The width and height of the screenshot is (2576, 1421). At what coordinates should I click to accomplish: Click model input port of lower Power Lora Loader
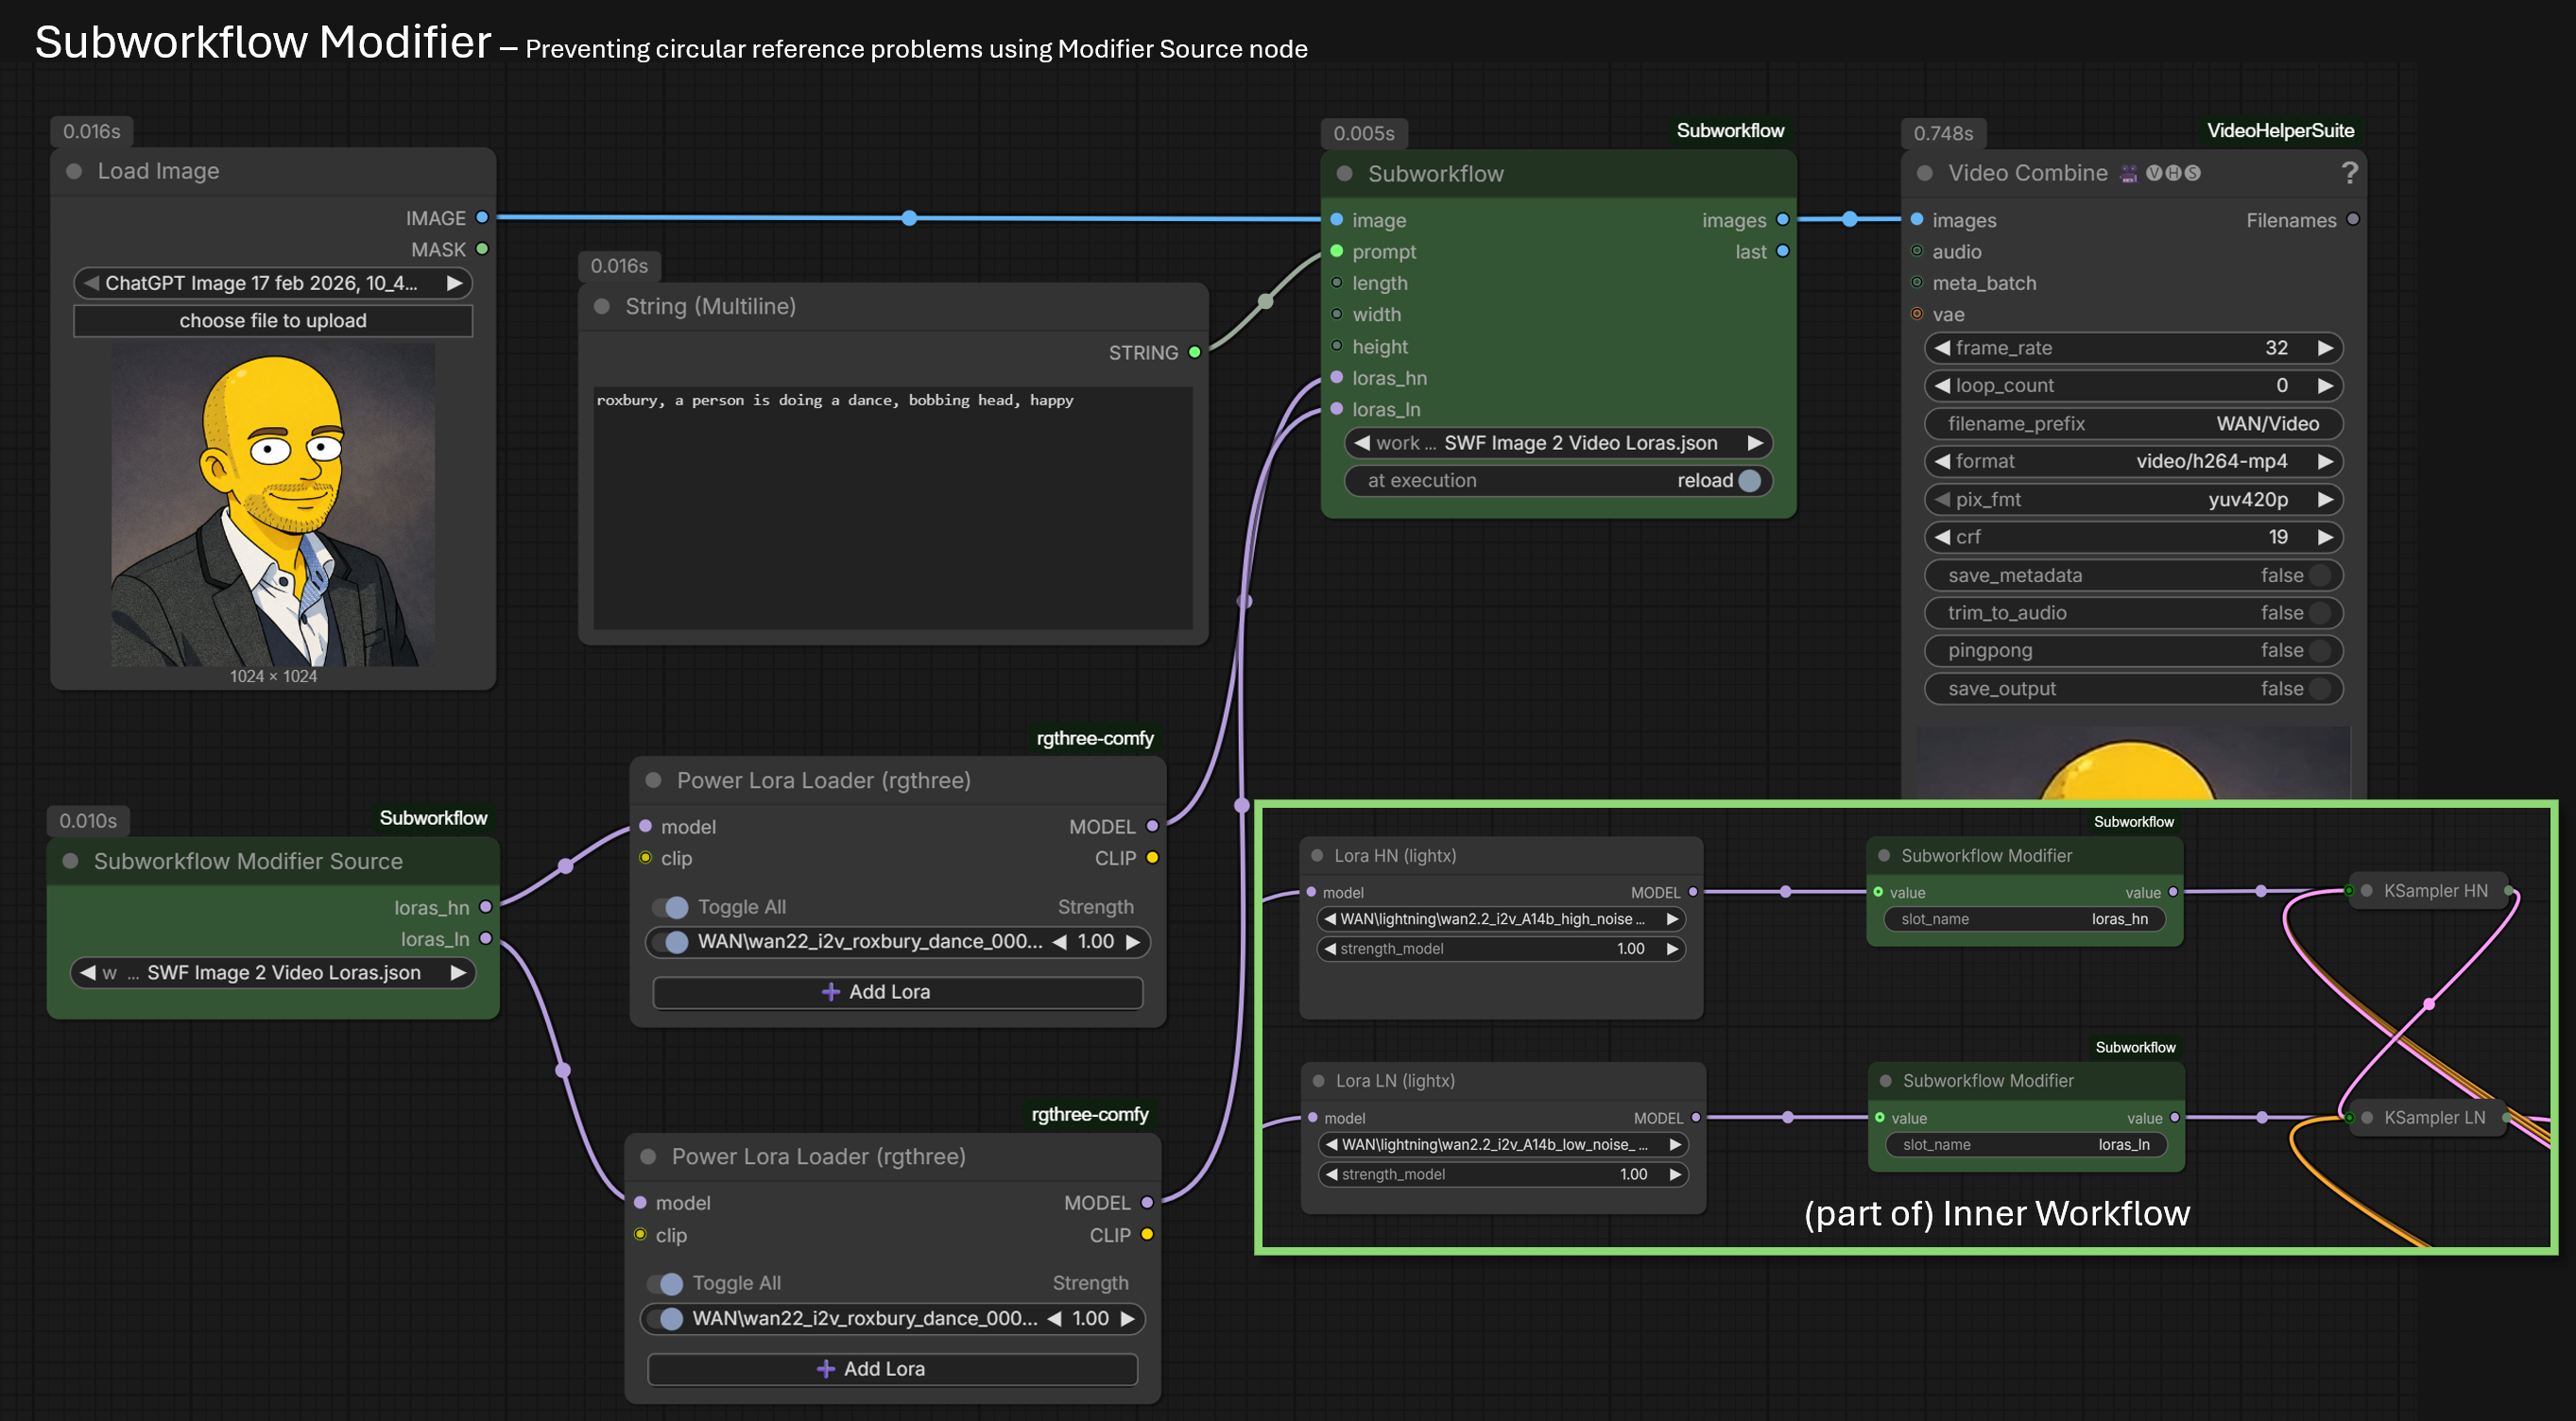point(640,1202)
